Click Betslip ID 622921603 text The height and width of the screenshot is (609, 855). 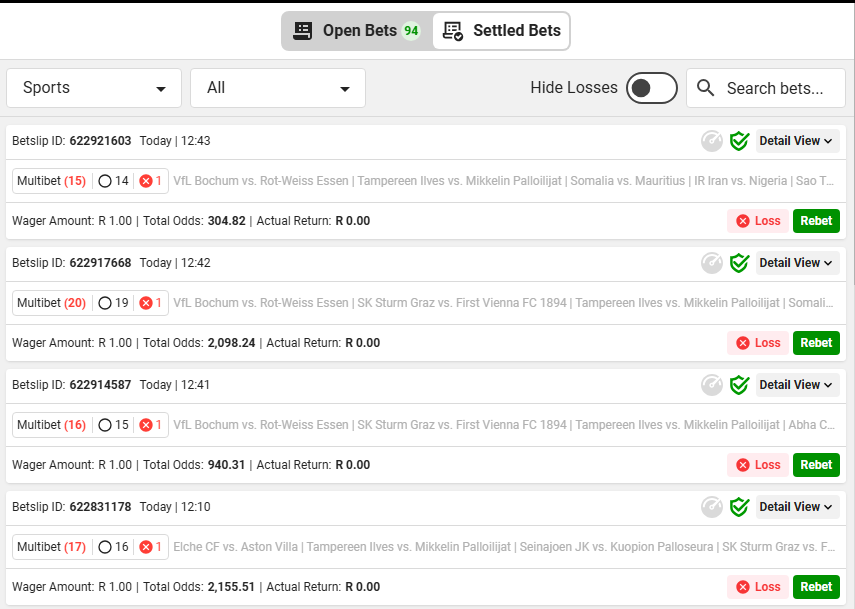71,141
